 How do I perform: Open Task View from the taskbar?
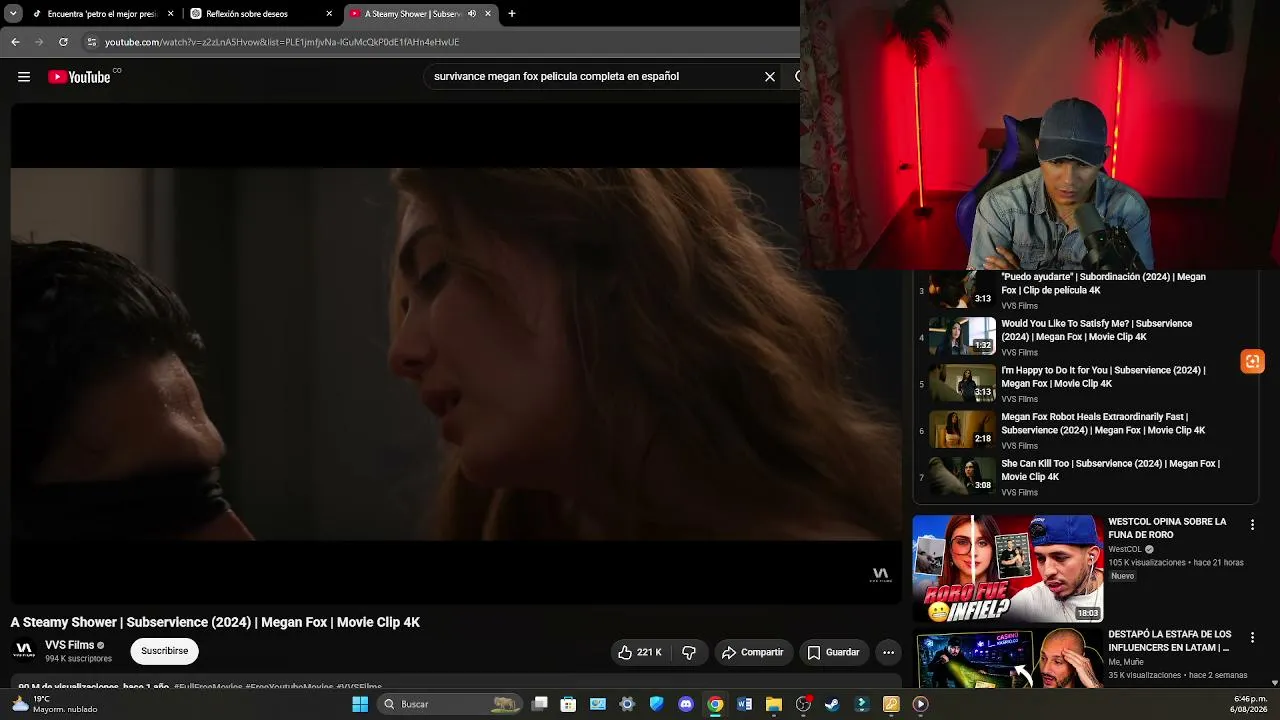[540, 704]
